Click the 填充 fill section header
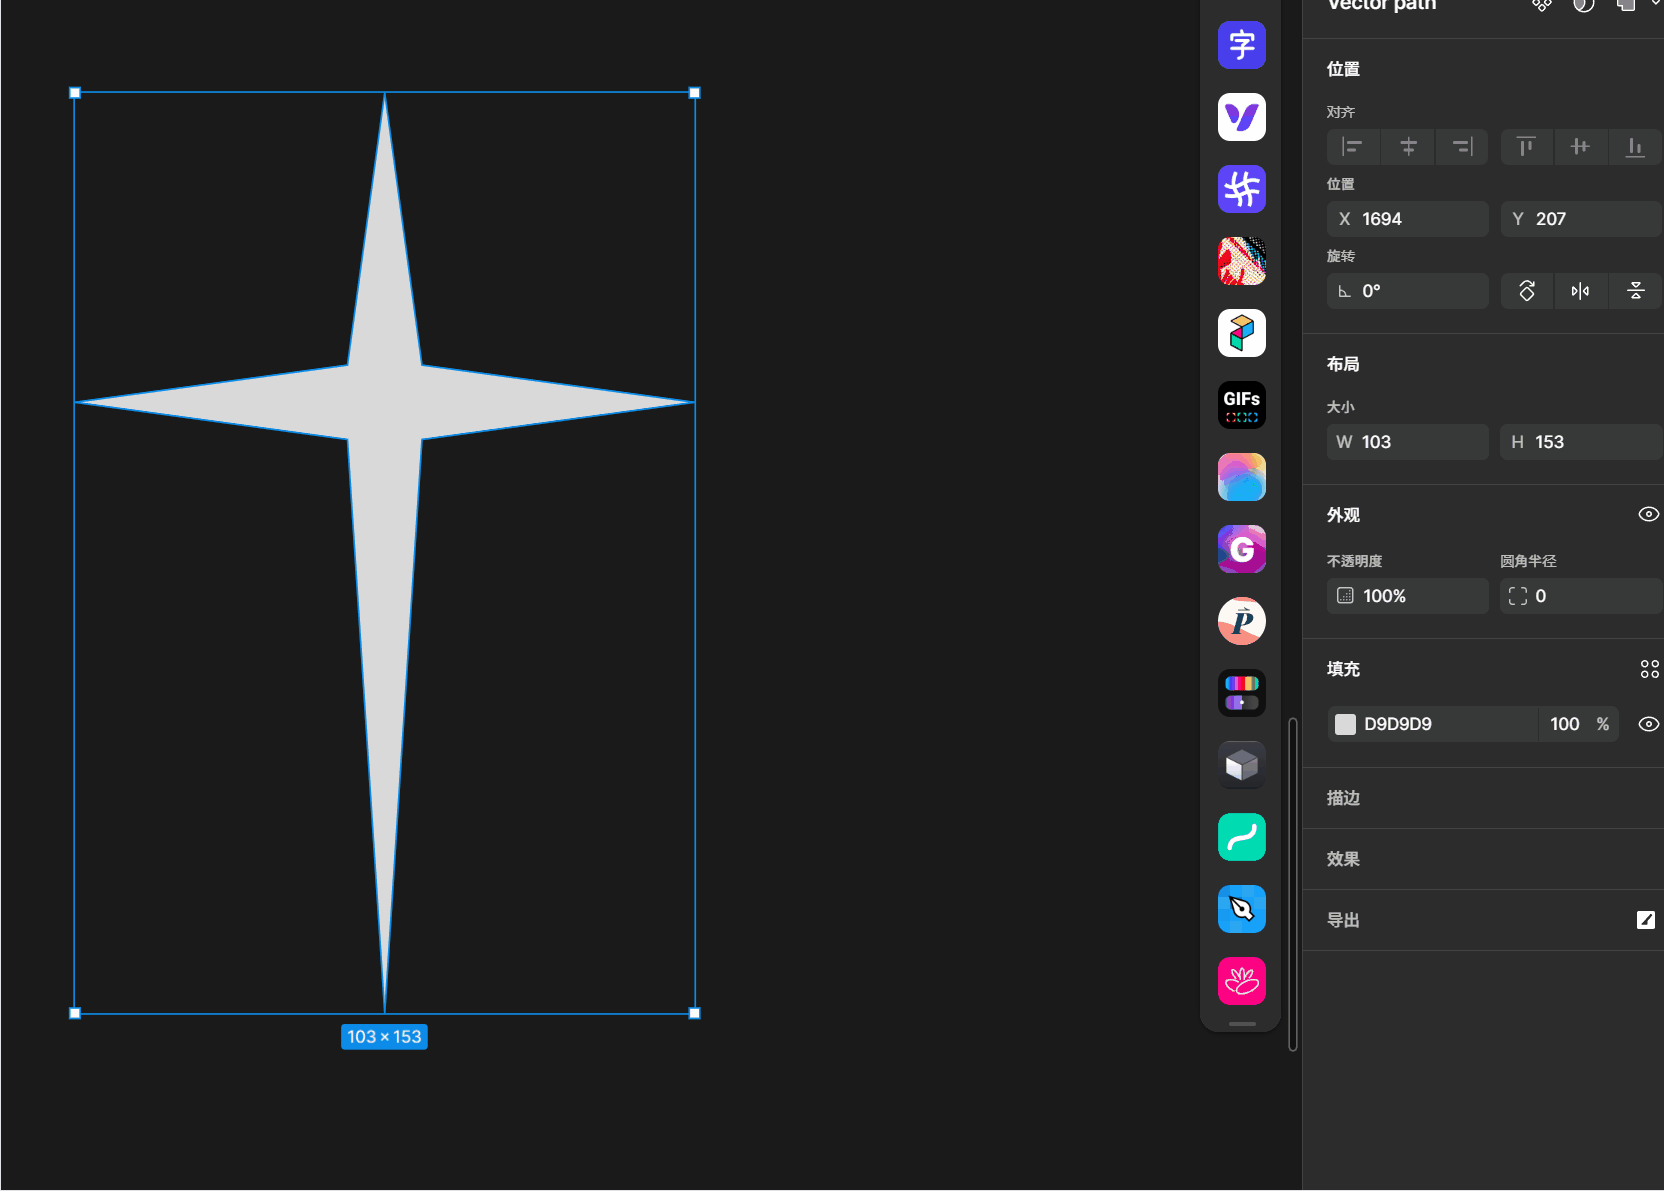 (1343, 669)
